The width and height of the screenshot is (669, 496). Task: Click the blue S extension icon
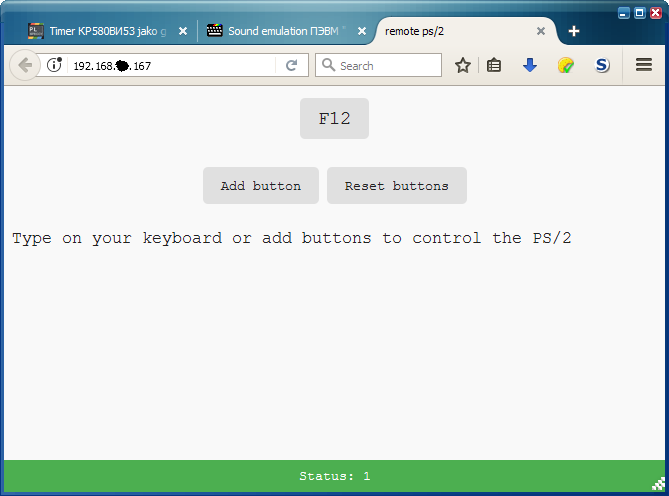pos(602,65)
